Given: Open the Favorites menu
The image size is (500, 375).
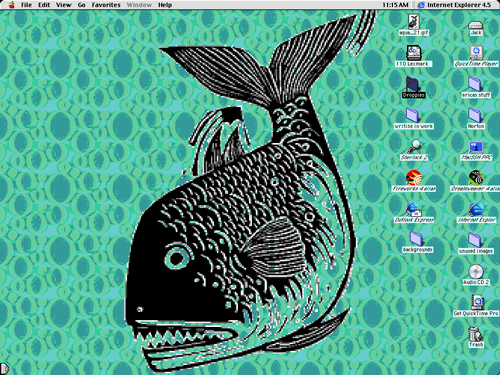Looking at the screenshot, I should click(x=106, y=5).
